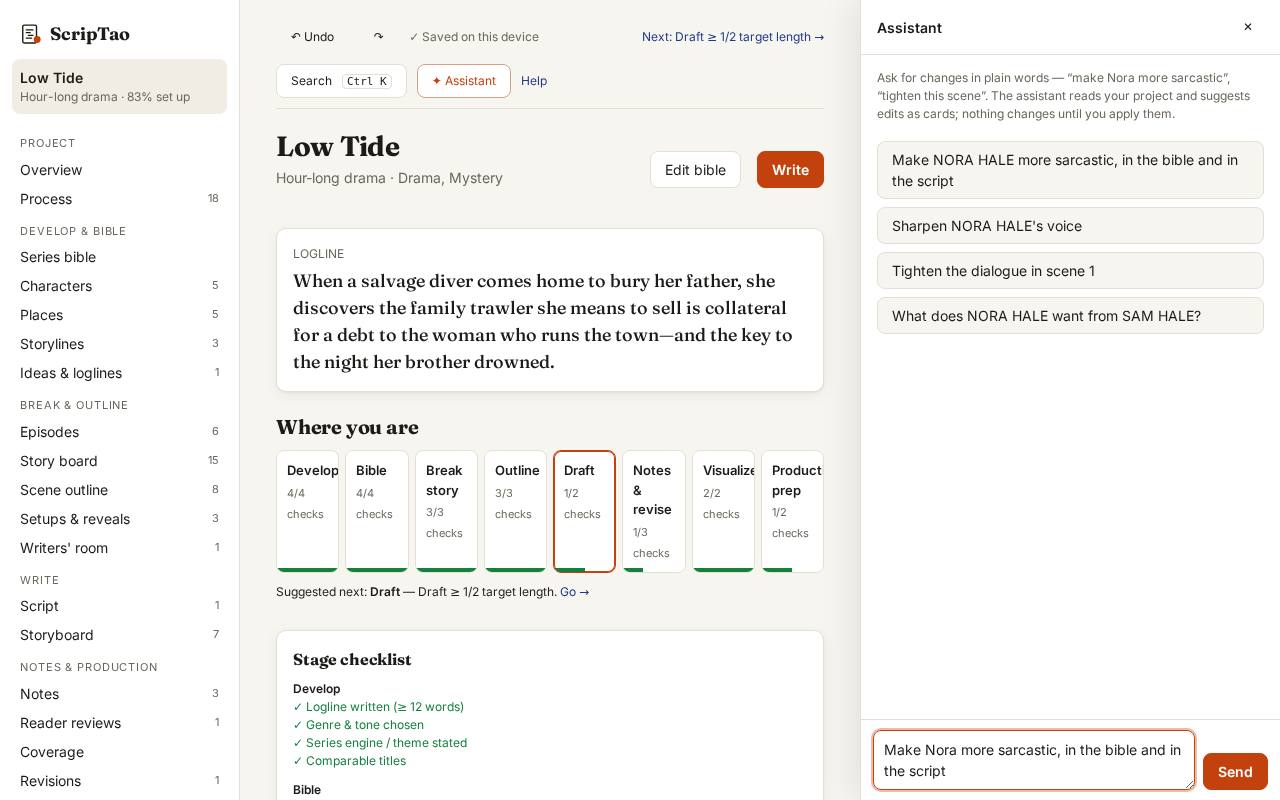1280x800 pixels.
Task: Click the 'Saved on this device' status
Action: click(474, 37)
